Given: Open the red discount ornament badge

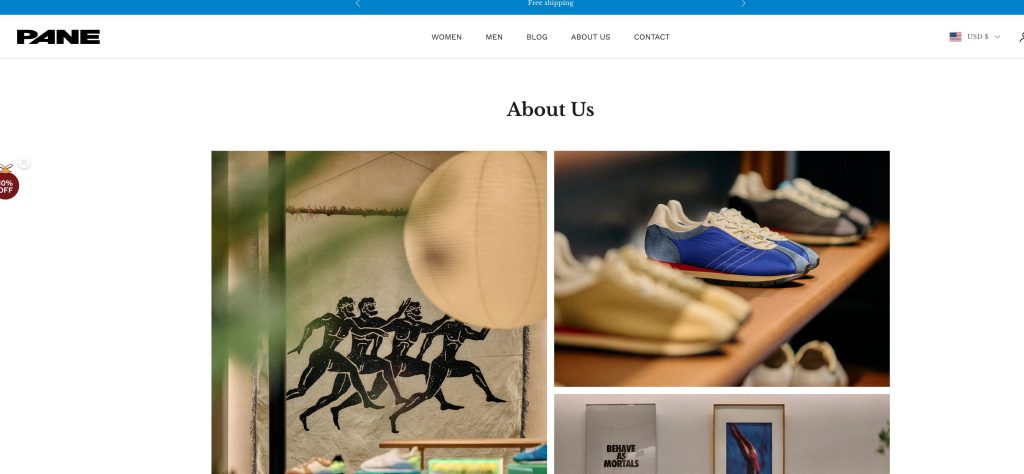Looking at the screenshot, I should pos(7,183).
